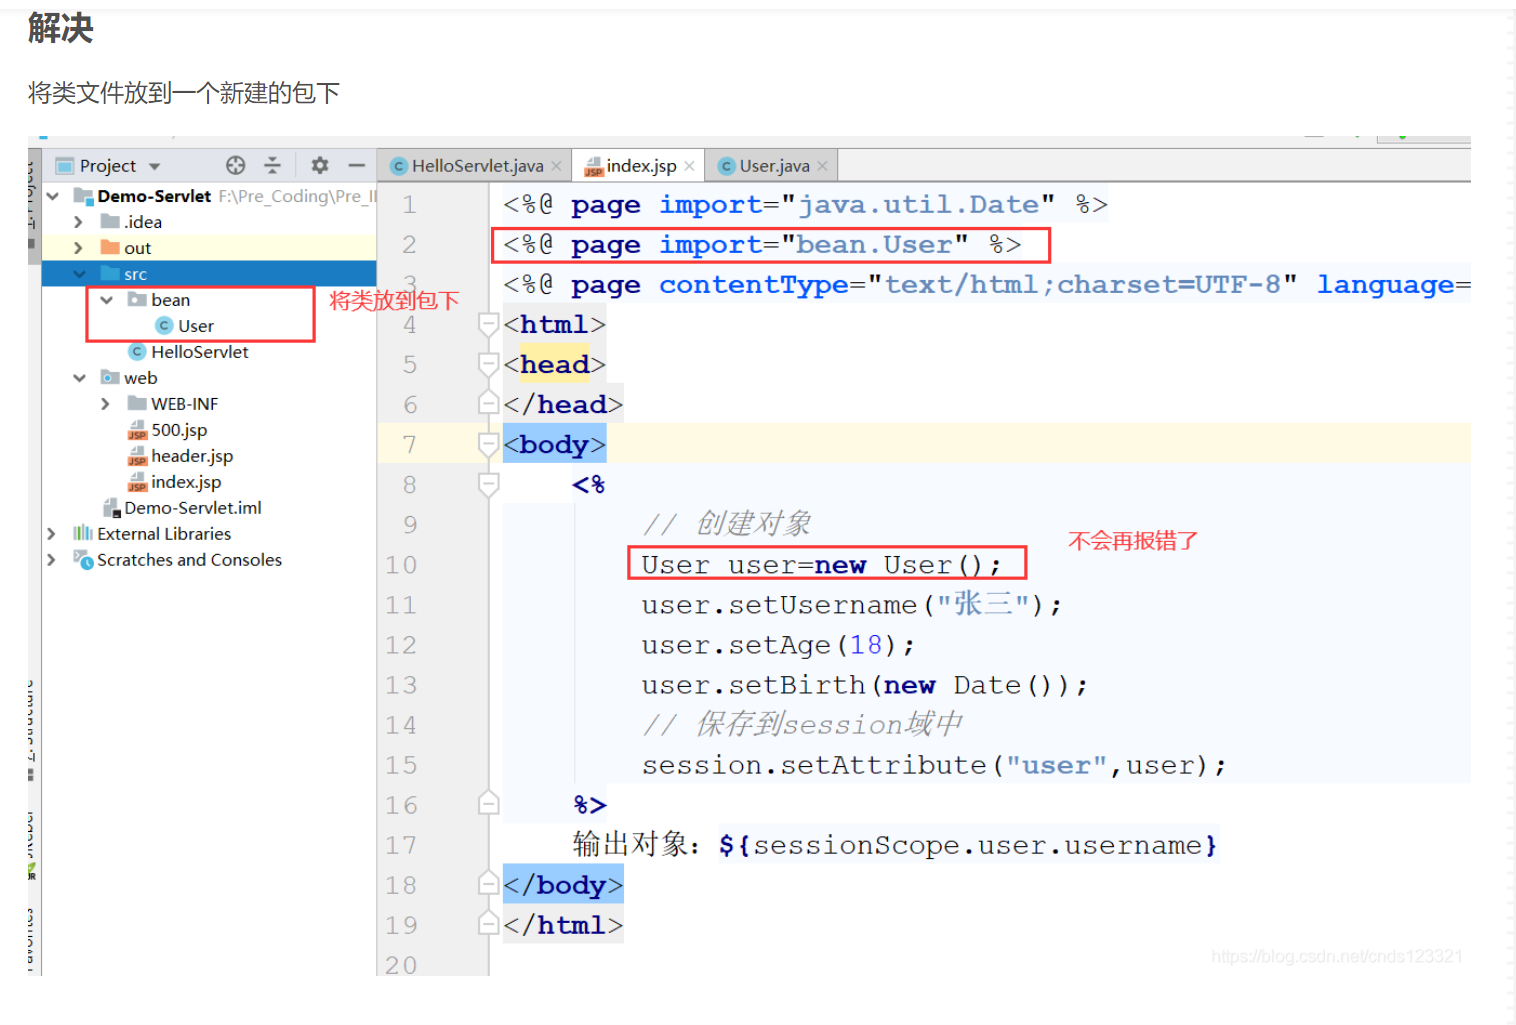Click the user.setUsername("张三") line
1516x1025 pixels.
pos(851,604)
